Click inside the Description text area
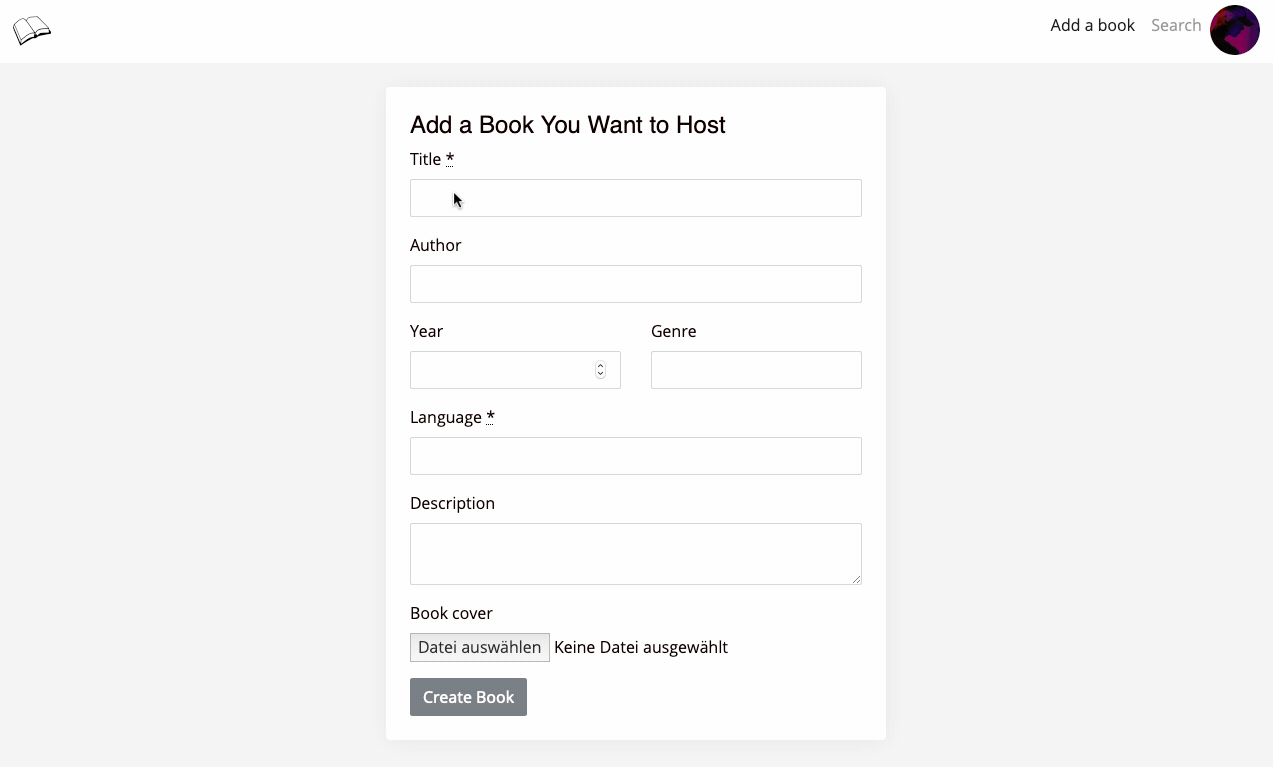The width and height of the screenshot is (1273, 767). (635, 553)
